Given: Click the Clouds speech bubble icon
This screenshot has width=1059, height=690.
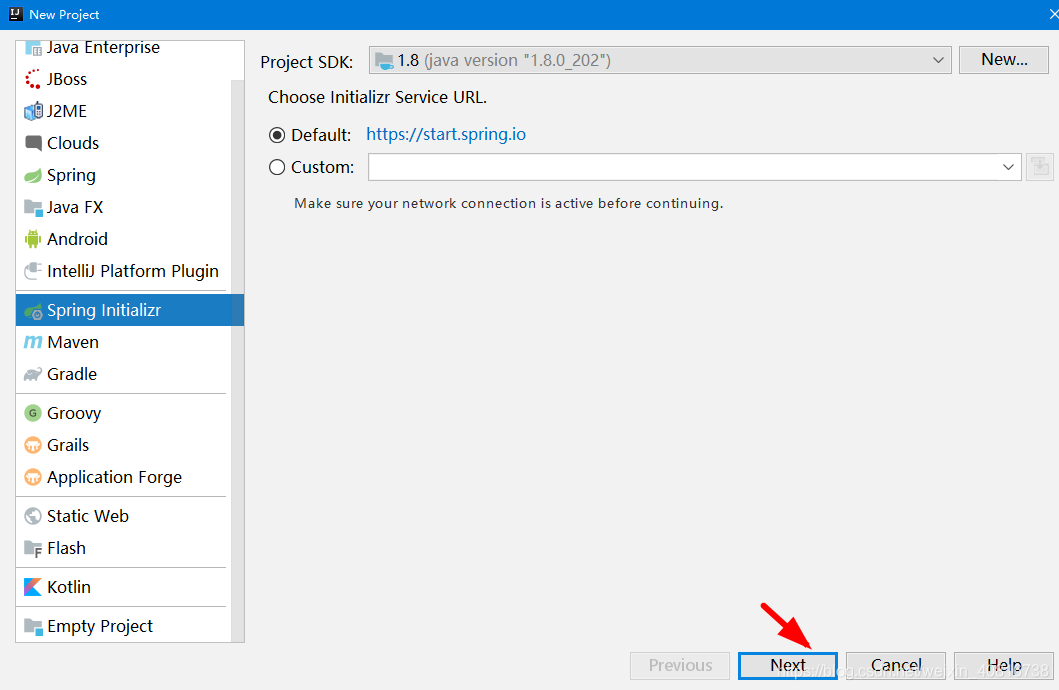Looking at the screenshot, I should coord(33,143).
